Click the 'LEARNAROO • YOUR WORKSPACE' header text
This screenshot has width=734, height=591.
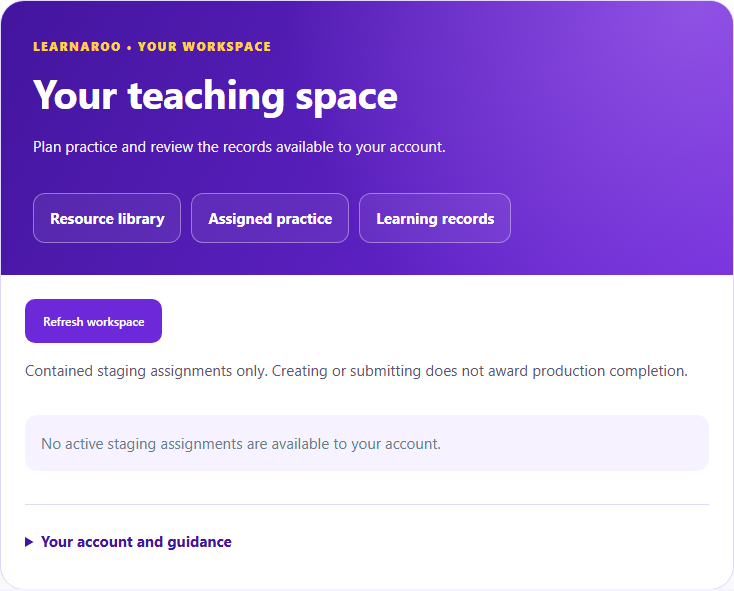[x=152, y=46]
